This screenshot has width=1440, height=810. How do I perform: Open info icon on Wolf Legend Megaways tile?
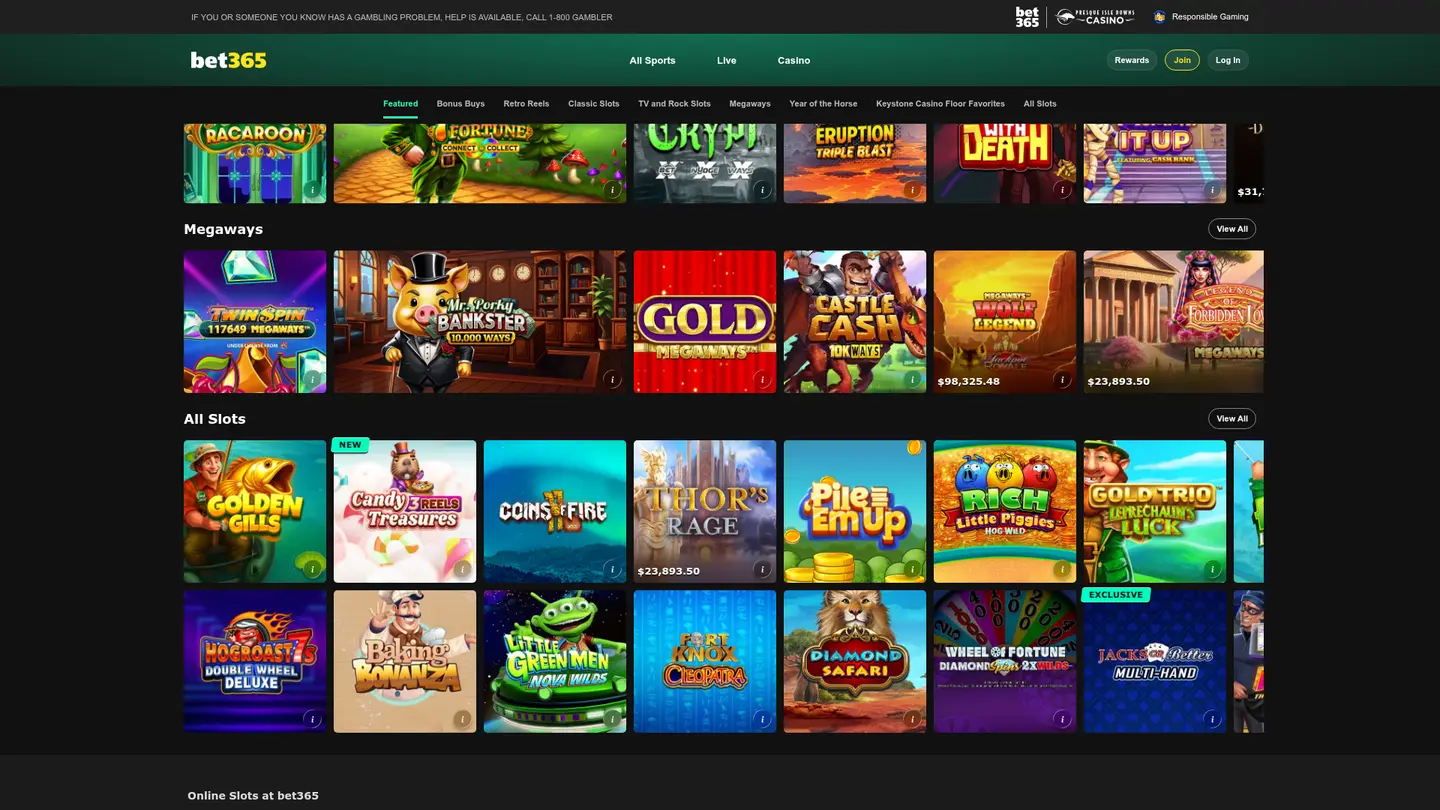click(1062, 379)
